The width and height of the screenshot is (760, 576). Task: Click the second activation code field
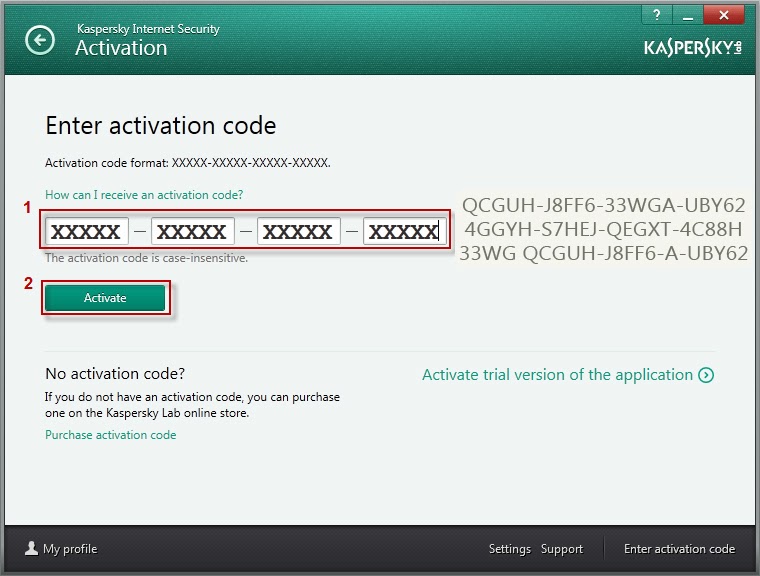tap(192, 231)
